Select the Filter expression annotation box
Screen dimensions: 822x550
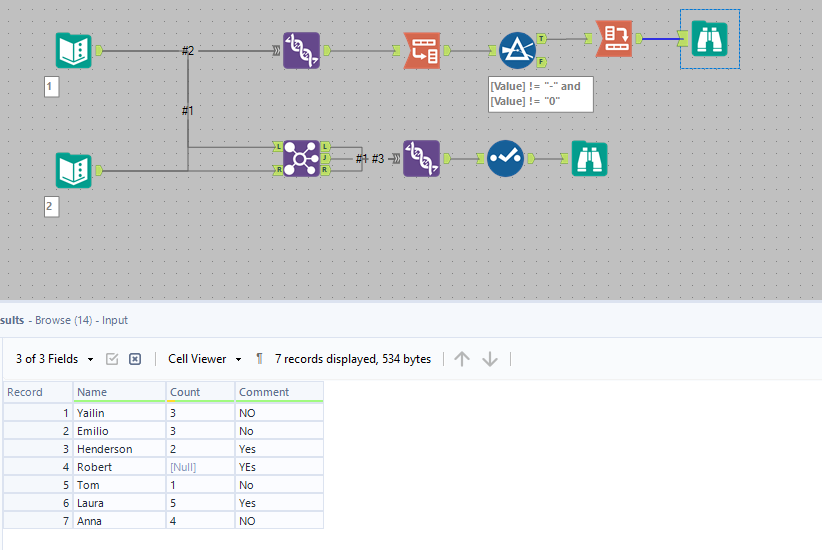541,94
